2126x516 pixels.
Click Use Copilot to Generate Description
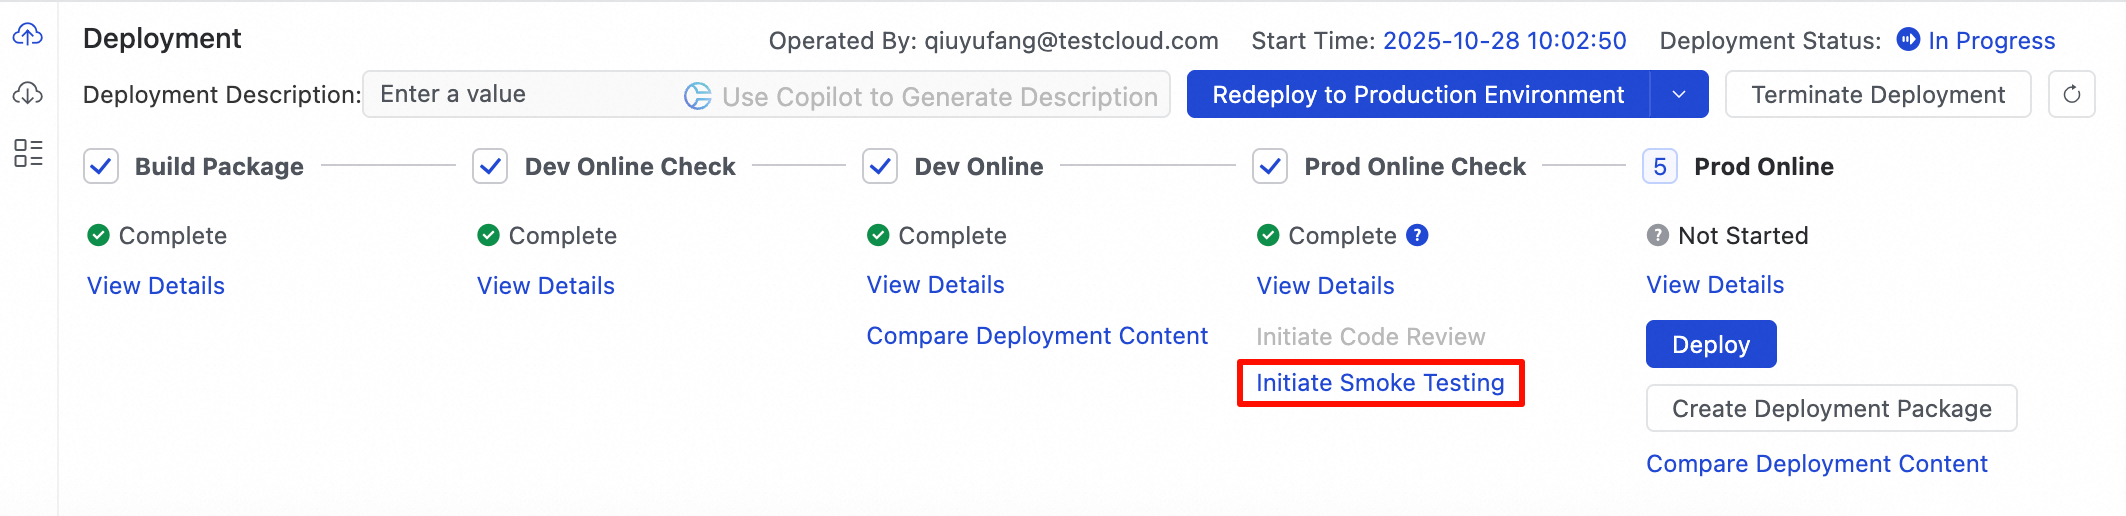pyautogui.click(x=940, y=97)
